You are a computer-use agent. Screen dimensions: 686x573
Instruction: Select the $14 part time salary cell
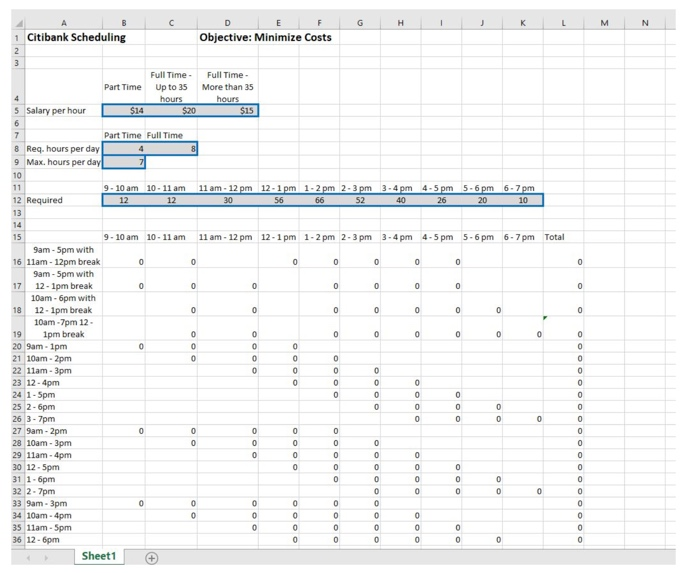coord(124,111)
